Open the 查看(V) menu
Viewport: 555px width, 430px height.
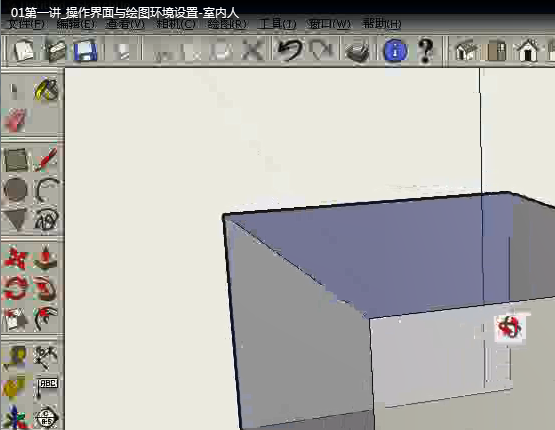point(126,24)
